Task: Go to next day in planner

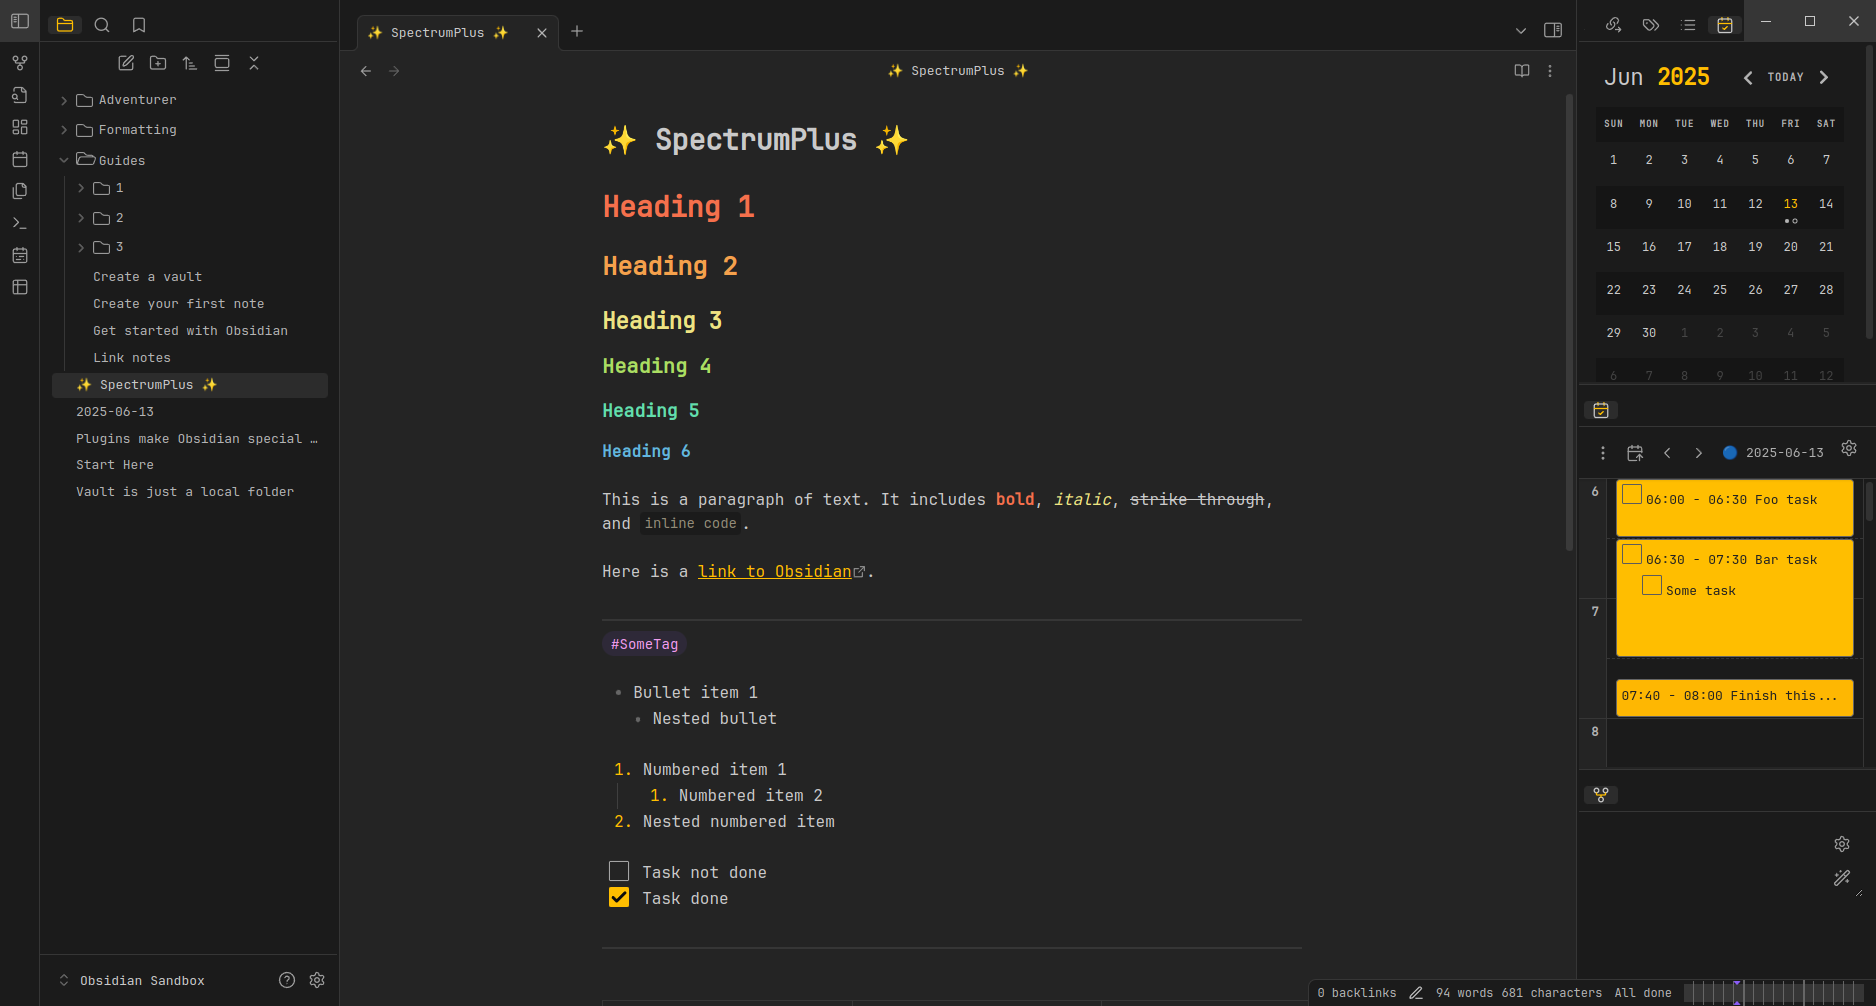Action: click(x=1698, y=453)
